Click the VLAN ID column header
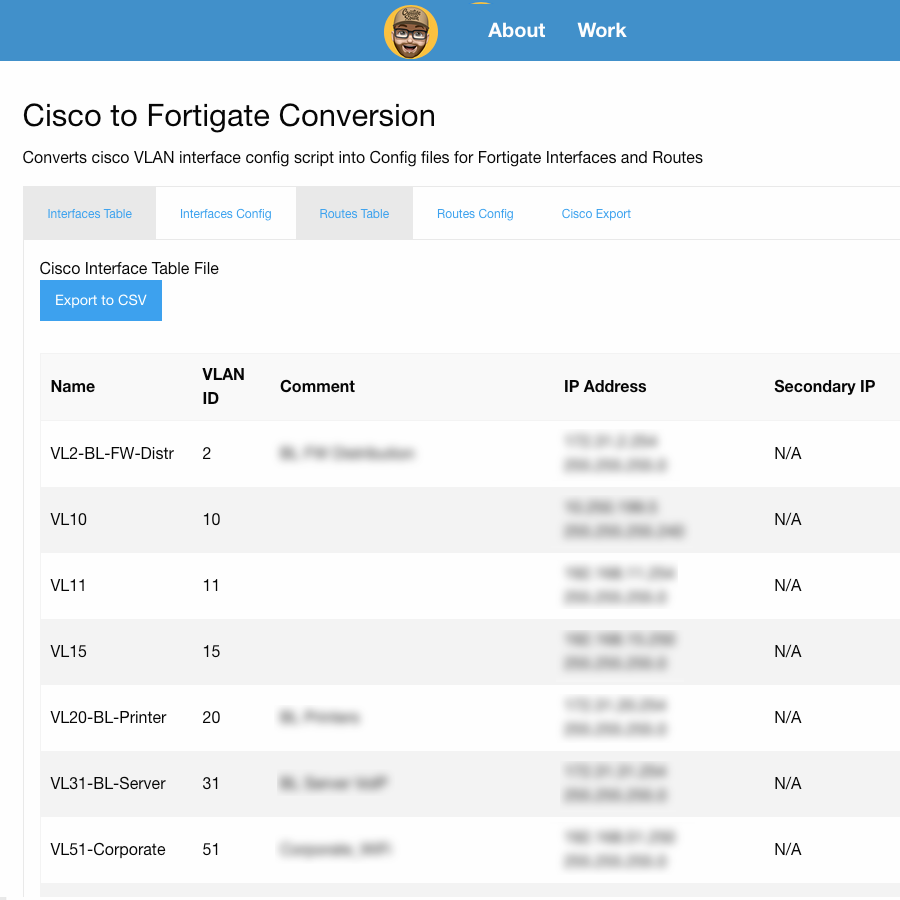Image resolution: width=900 pixels, height=900 pixels. point(223,386)
